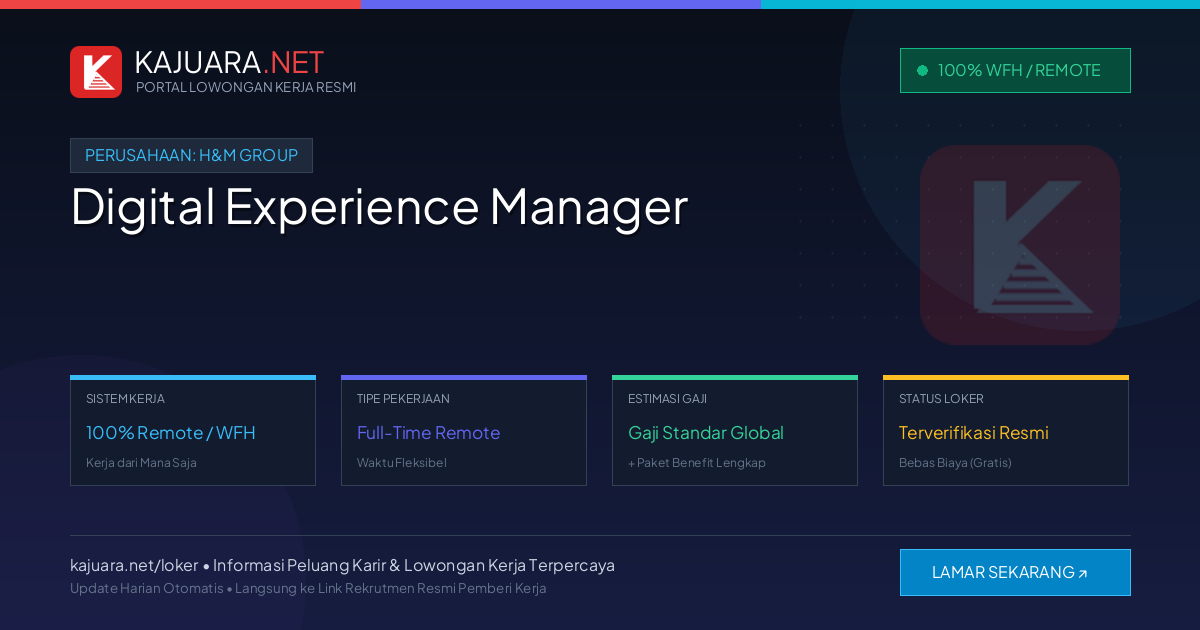Click the + Paket Benefit Lengkap text
Image resolution: width=1200 pixels, height=630 pixels.
tap(697, 463)
